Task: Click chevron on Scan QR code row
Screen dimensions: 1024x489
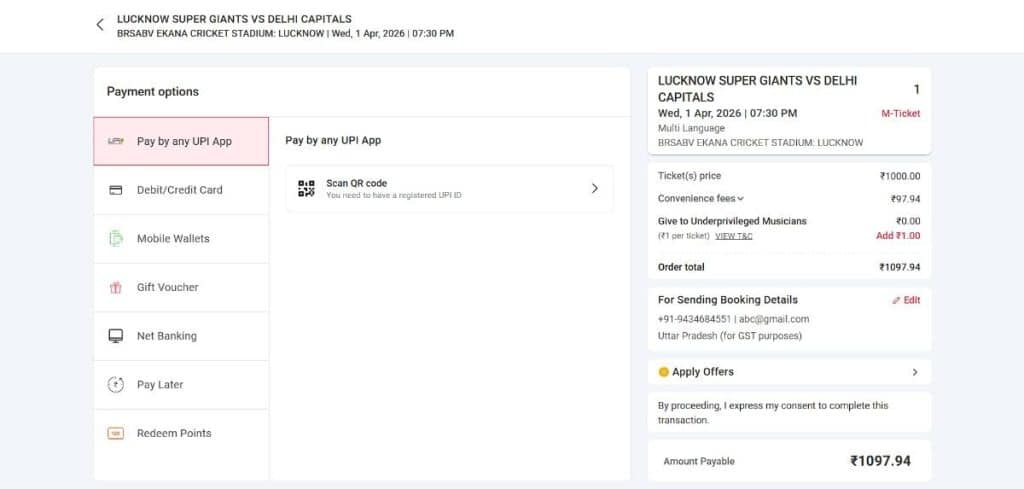Action: 594,189
